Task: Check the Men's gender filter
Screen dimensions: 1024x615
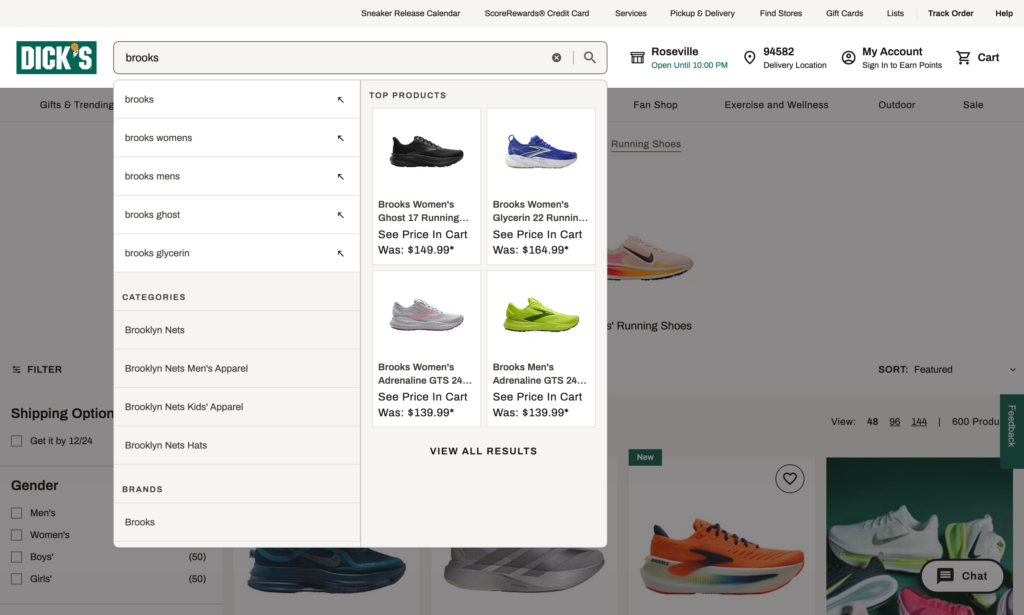Action: point(16,513)
